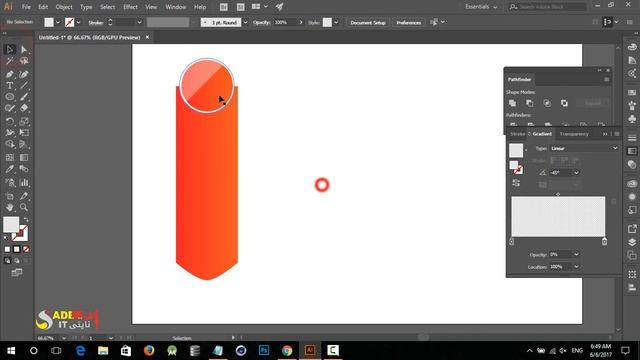Click the Search Adobe Stock field
The image size is (640, 360).
pos(548,7)
